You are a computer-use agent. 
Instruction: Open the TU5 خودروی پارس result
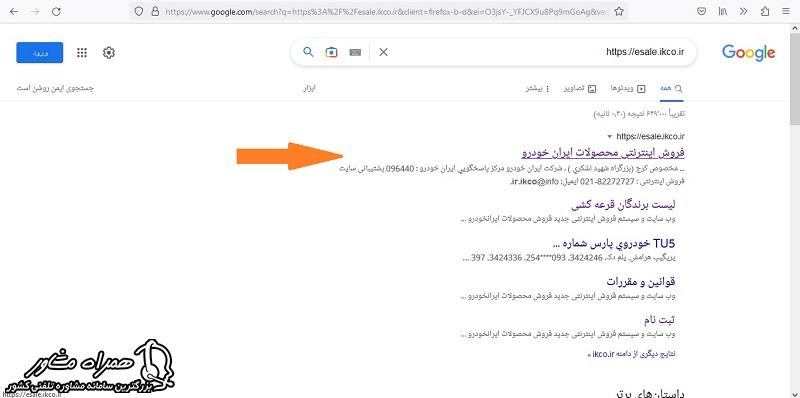coord(614,243)
